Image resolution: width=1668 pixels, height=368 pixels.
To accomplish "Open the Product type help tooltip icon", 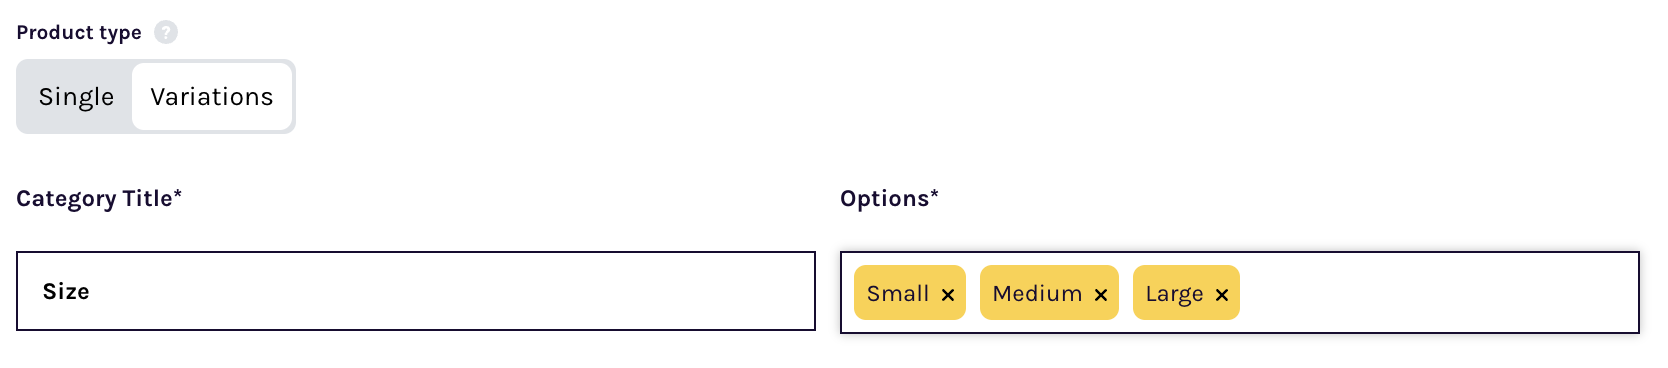I will click(166, 32).
